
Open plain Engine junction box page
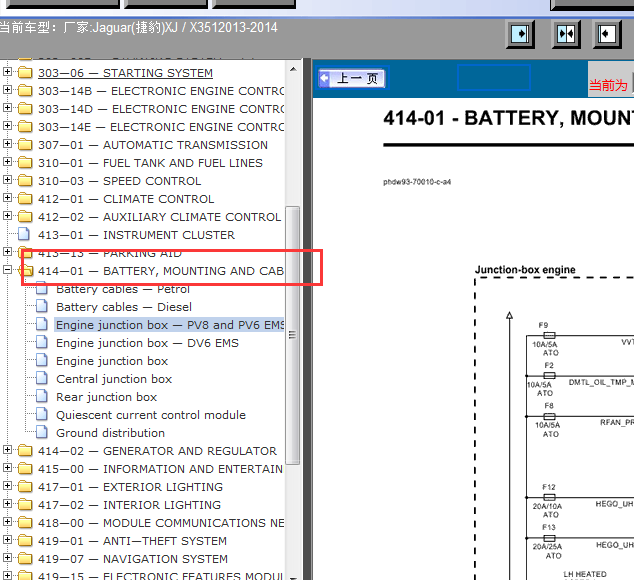[x=112, y=361]
